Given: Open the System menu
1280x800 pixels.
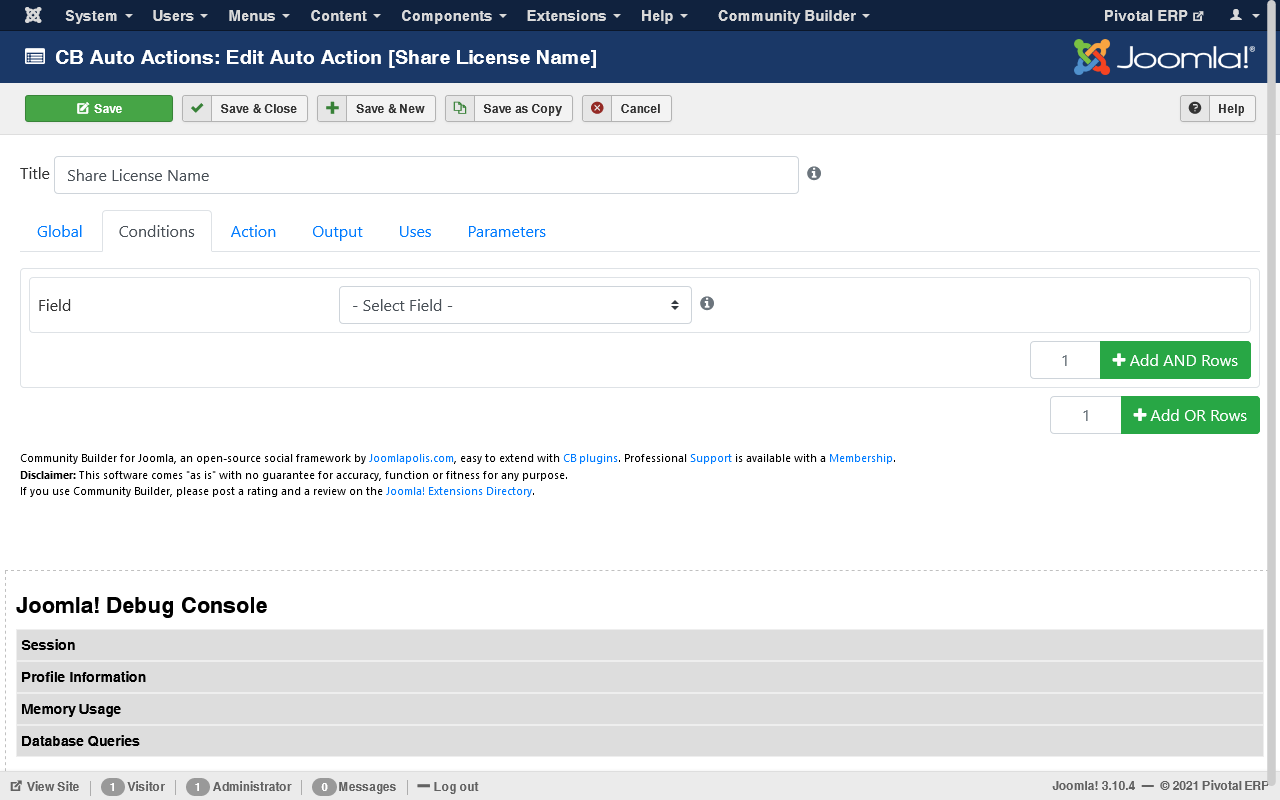Looking at the screenshot, I should 98,15.
